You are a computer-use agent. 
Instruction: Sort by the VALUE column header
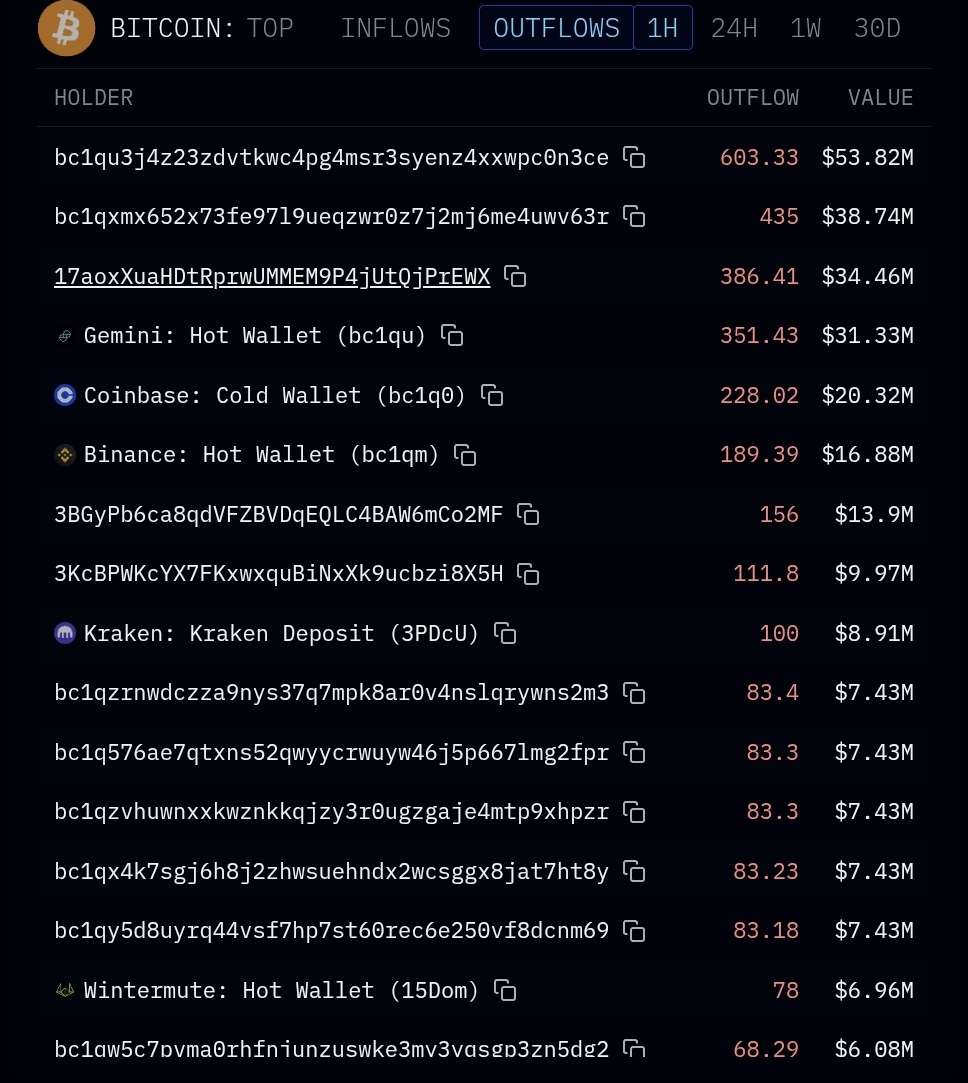(880, 97)
